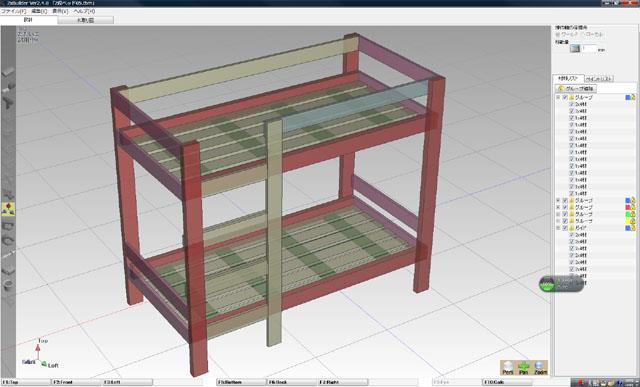The image size is (640, 387).
Task: Click the F10:Calc button
Action: (508, 383)
